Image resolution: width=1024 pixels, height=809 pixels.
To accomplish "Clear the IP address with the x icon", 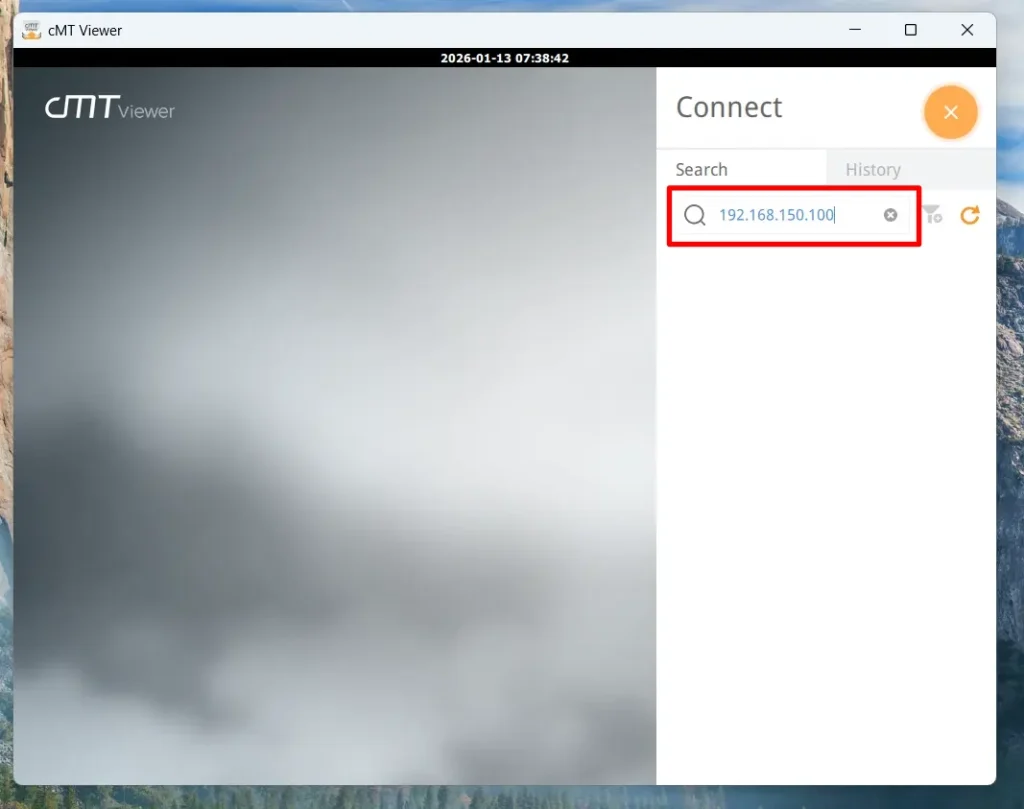I will (x=890, y=215).
